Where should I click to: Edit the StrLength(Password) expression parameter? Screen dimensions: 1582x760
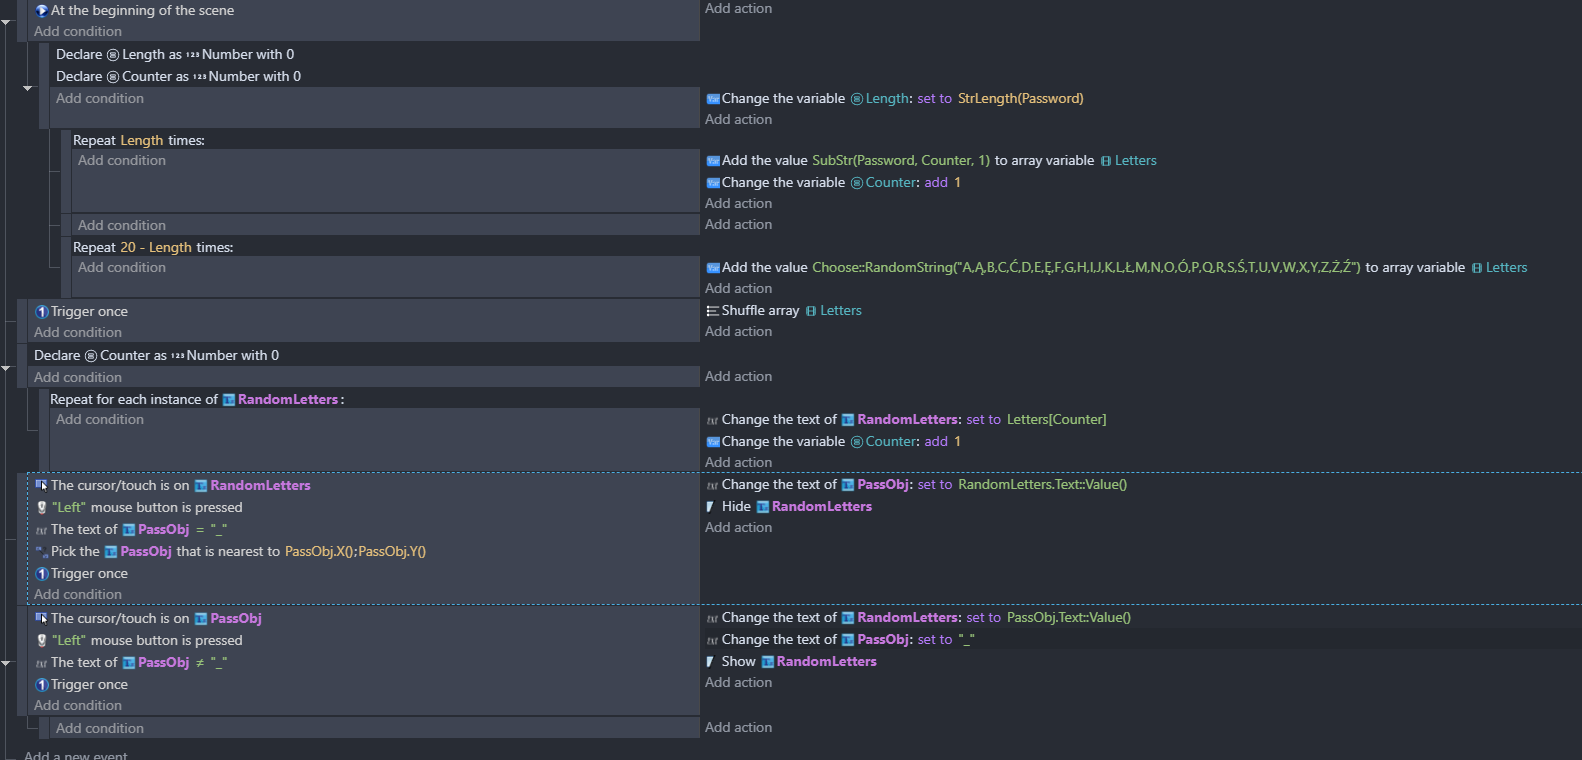click(x=1020, y=99)
